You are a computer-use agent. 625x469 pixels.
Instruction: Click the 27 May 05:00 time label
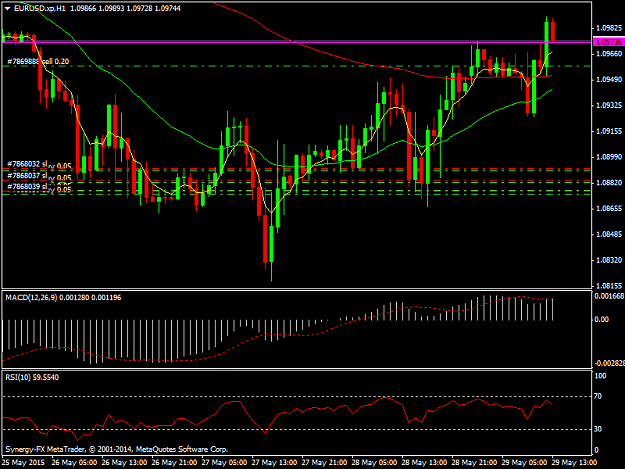pos(224,463)
